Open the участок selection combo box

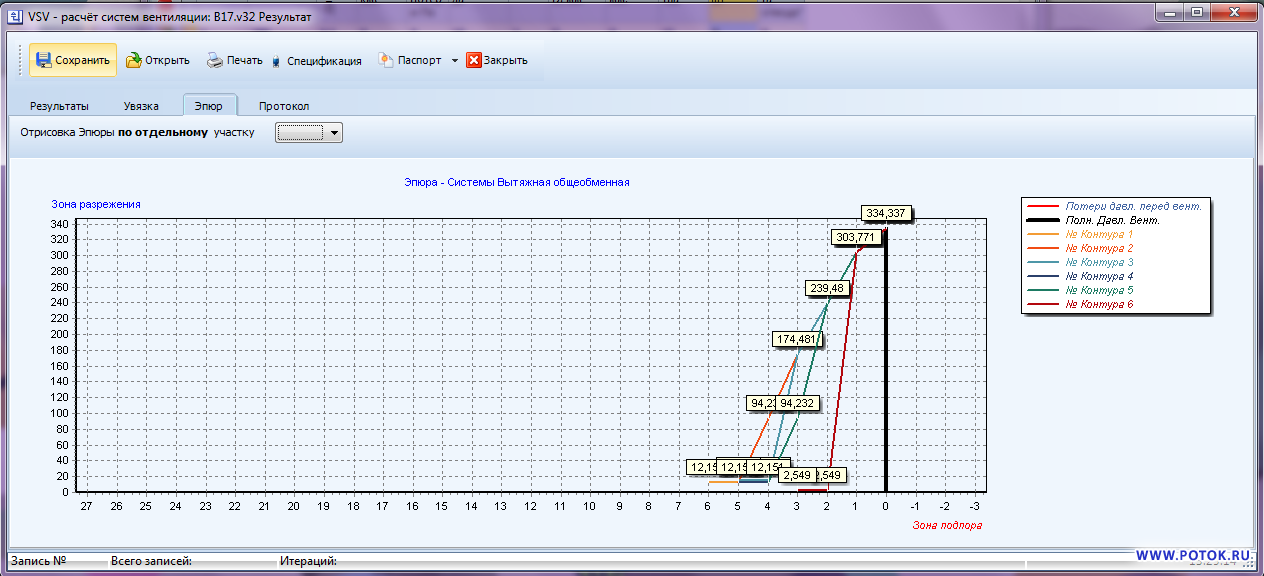pyautogui.click(x=308, y=132)
